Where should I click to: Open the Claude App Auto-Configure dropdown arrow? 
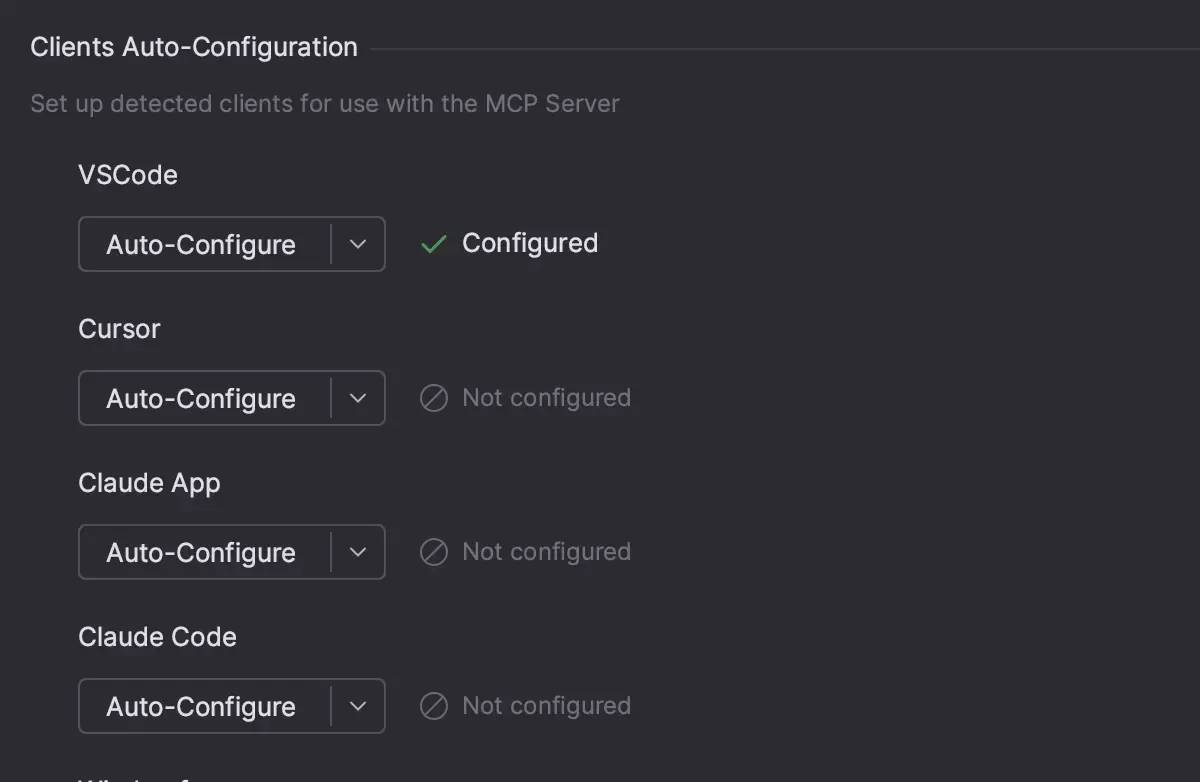tap(357, 551)
